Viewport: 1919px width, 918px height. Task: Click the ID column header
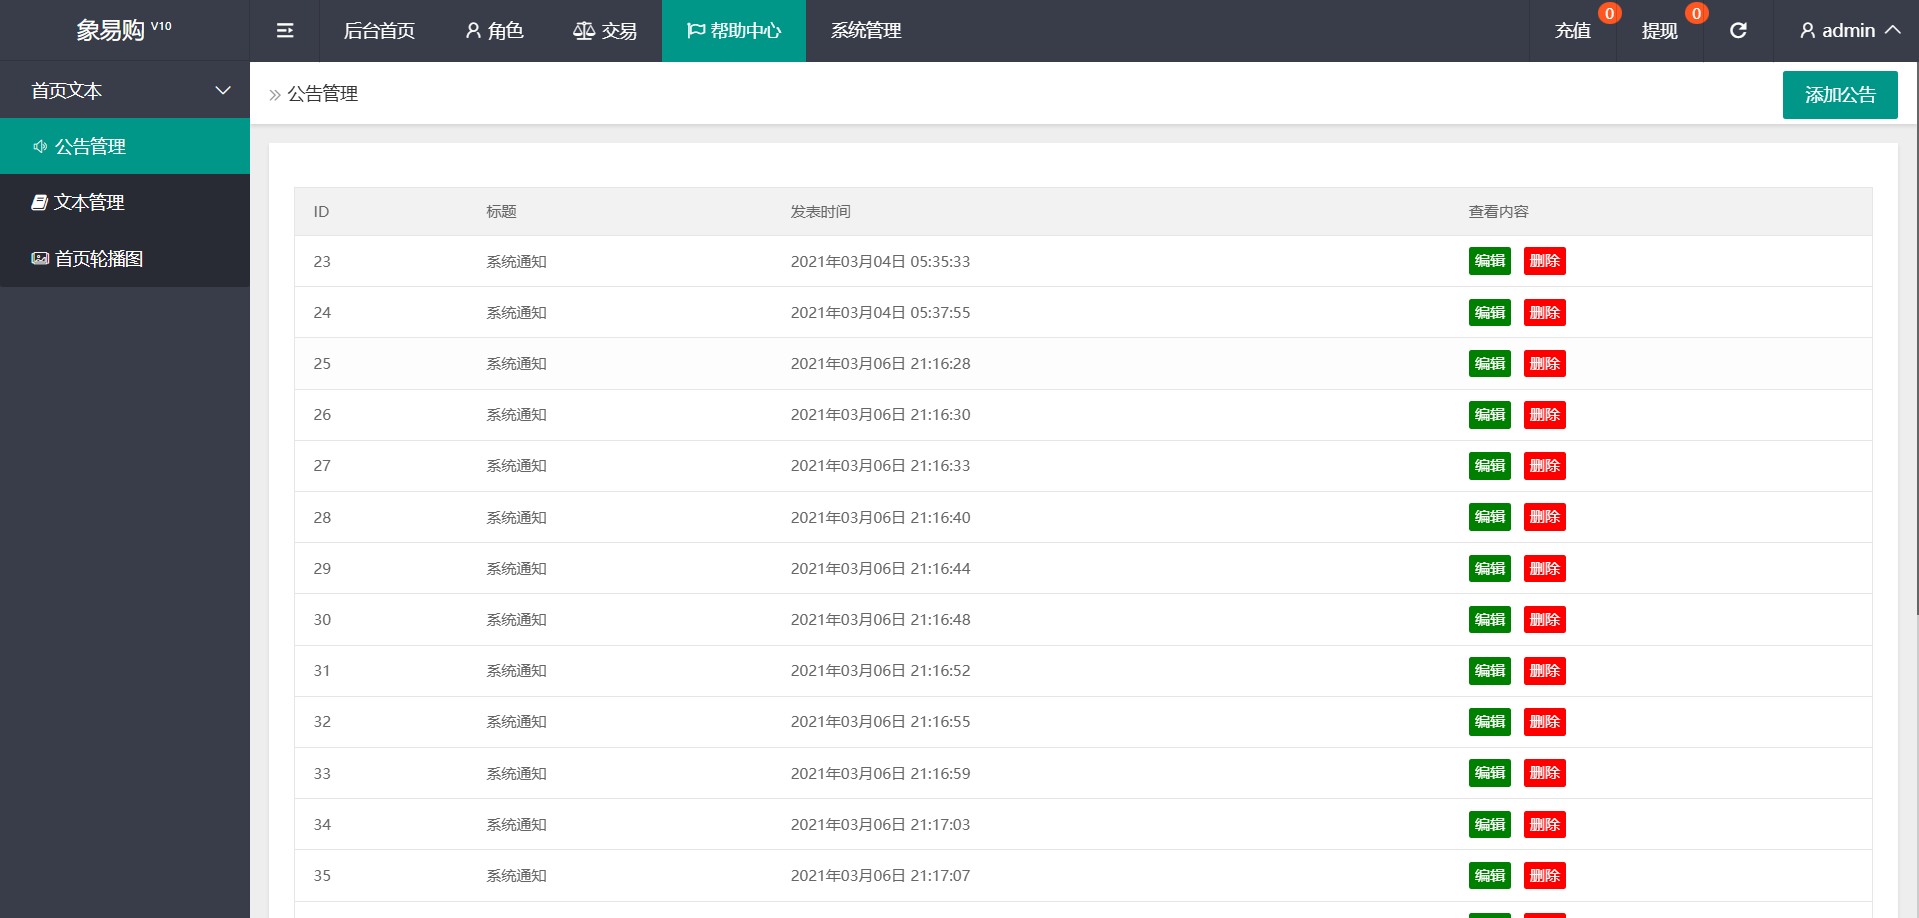(x=321, y=211)
